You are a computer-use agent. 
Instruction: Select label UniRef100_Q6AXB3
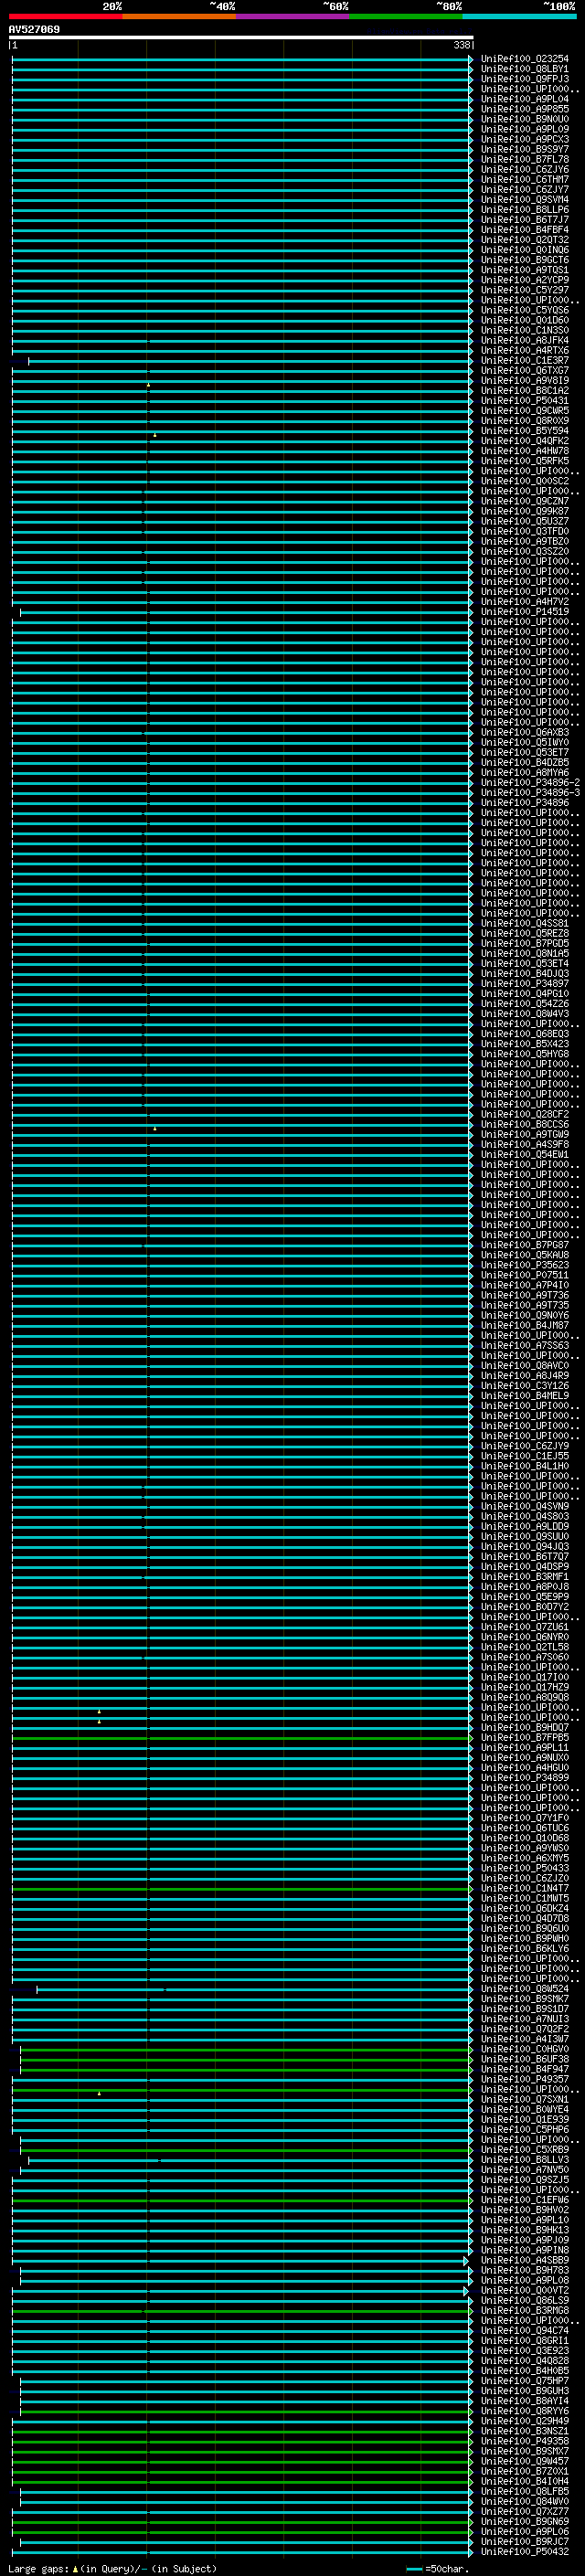click(525, 733)
